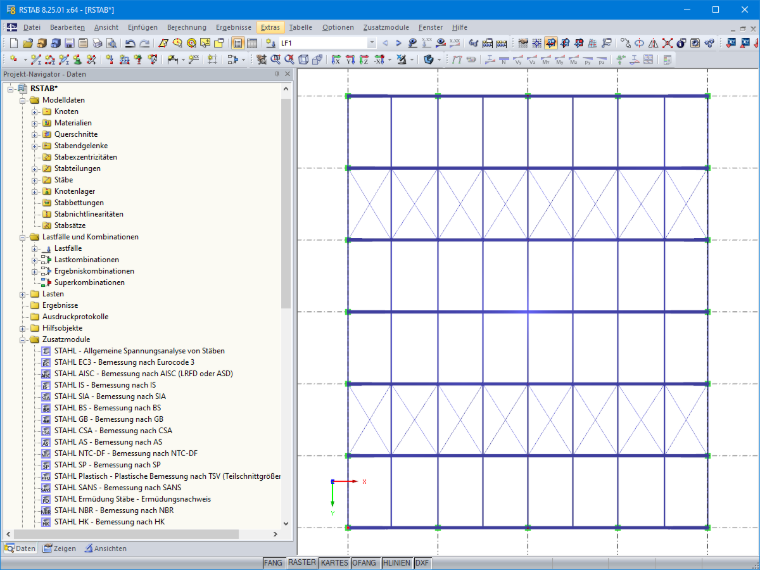Expand the Querschnitte tree node
The height and width of the screenshot is (570, 760).
pyautogui.click(x=34, y=134)
